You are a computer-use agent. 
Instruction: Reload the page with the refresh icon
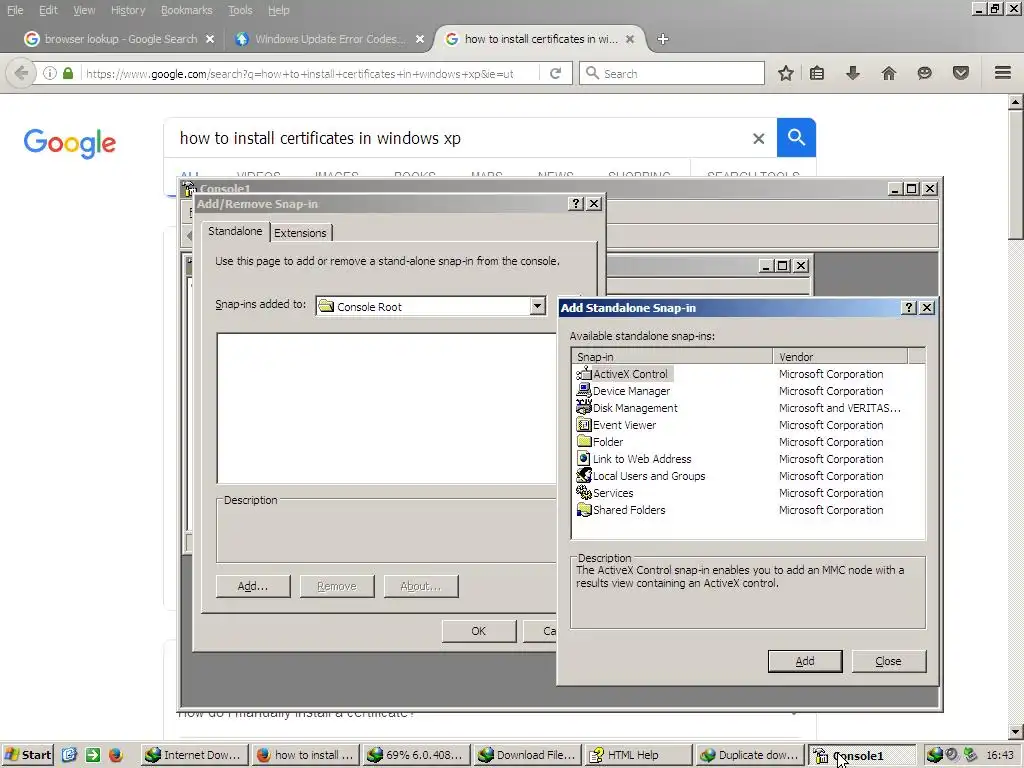coord(556,73)
